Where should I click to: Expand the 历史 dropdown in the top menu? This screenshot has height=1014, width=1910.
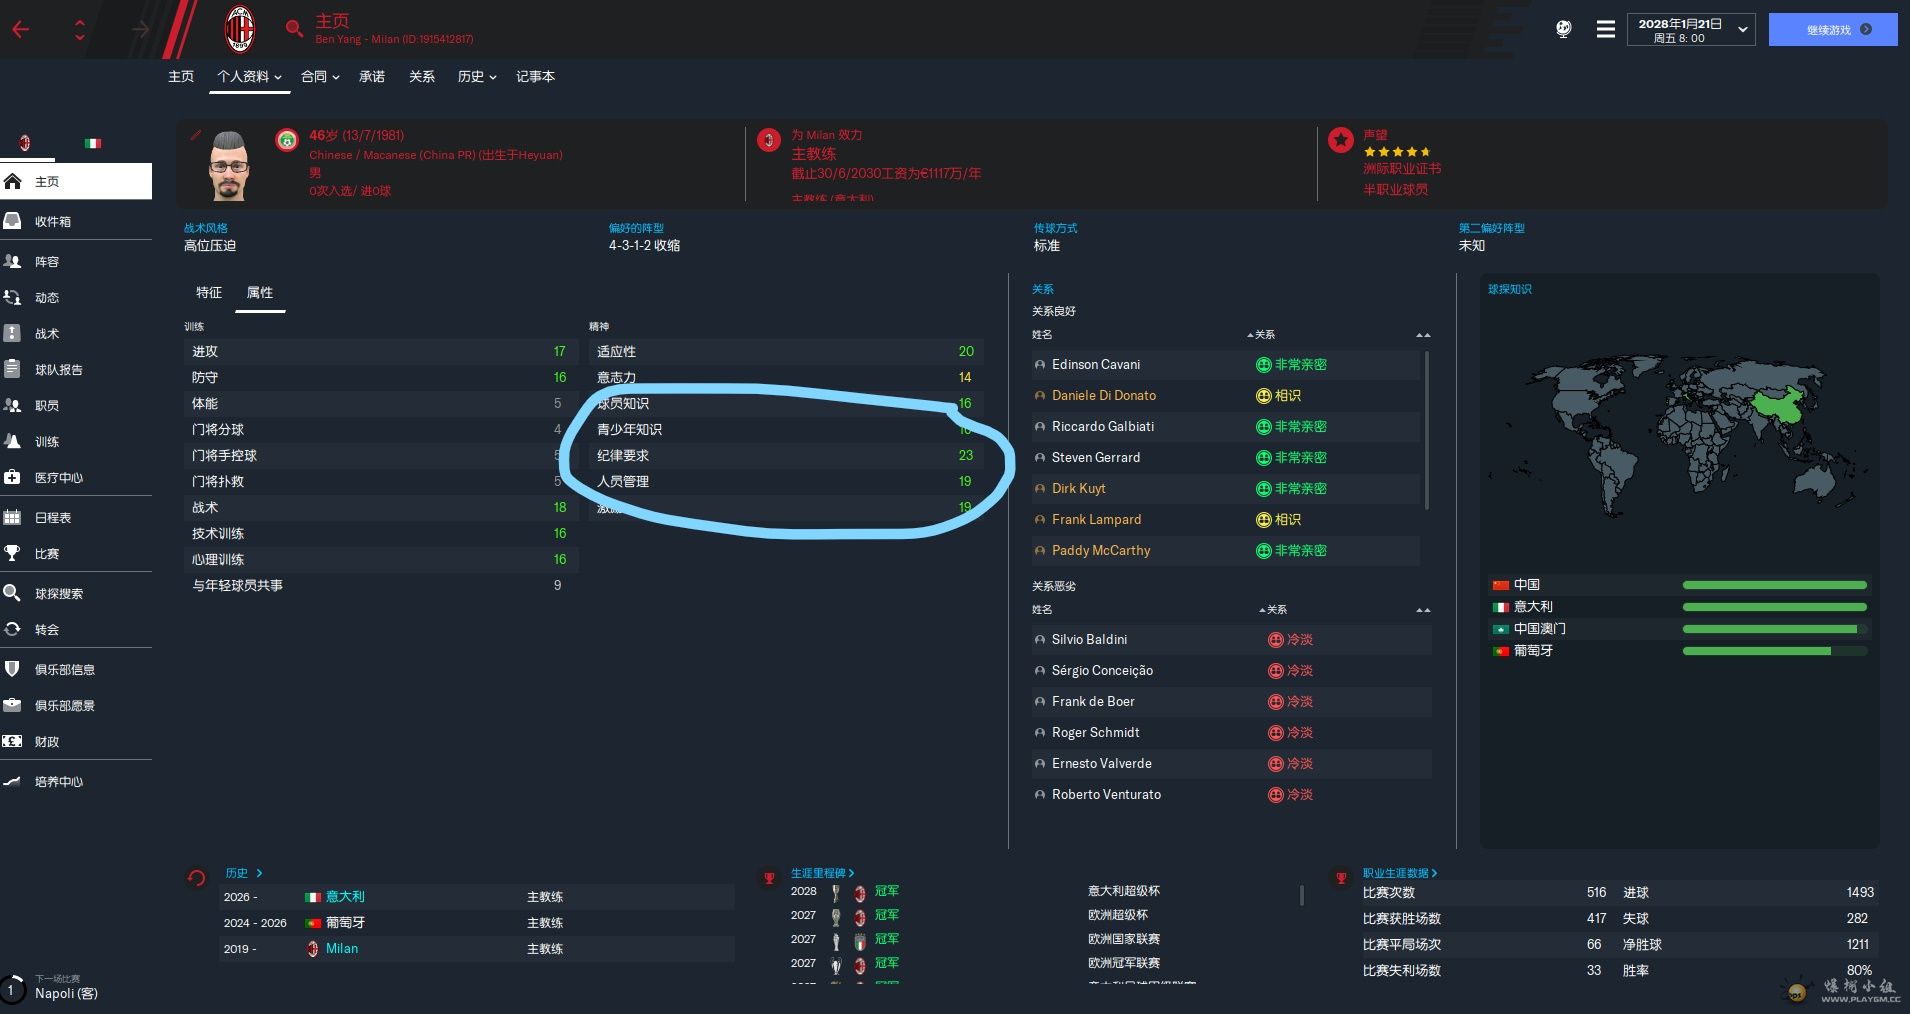[x=477, y=76]
